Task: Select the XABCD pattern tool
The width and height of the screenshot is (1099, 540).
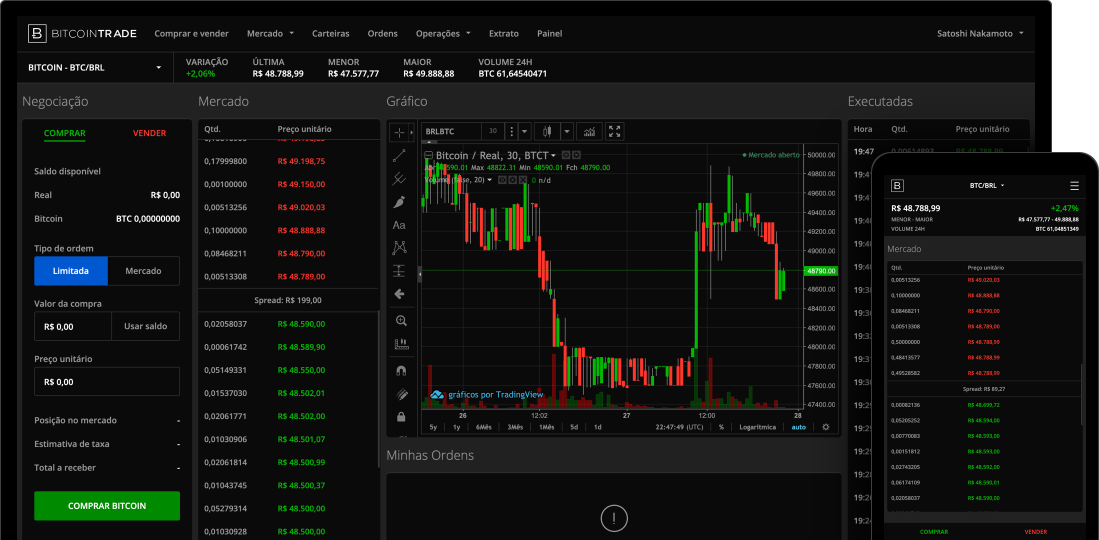Action: [400, 248]
